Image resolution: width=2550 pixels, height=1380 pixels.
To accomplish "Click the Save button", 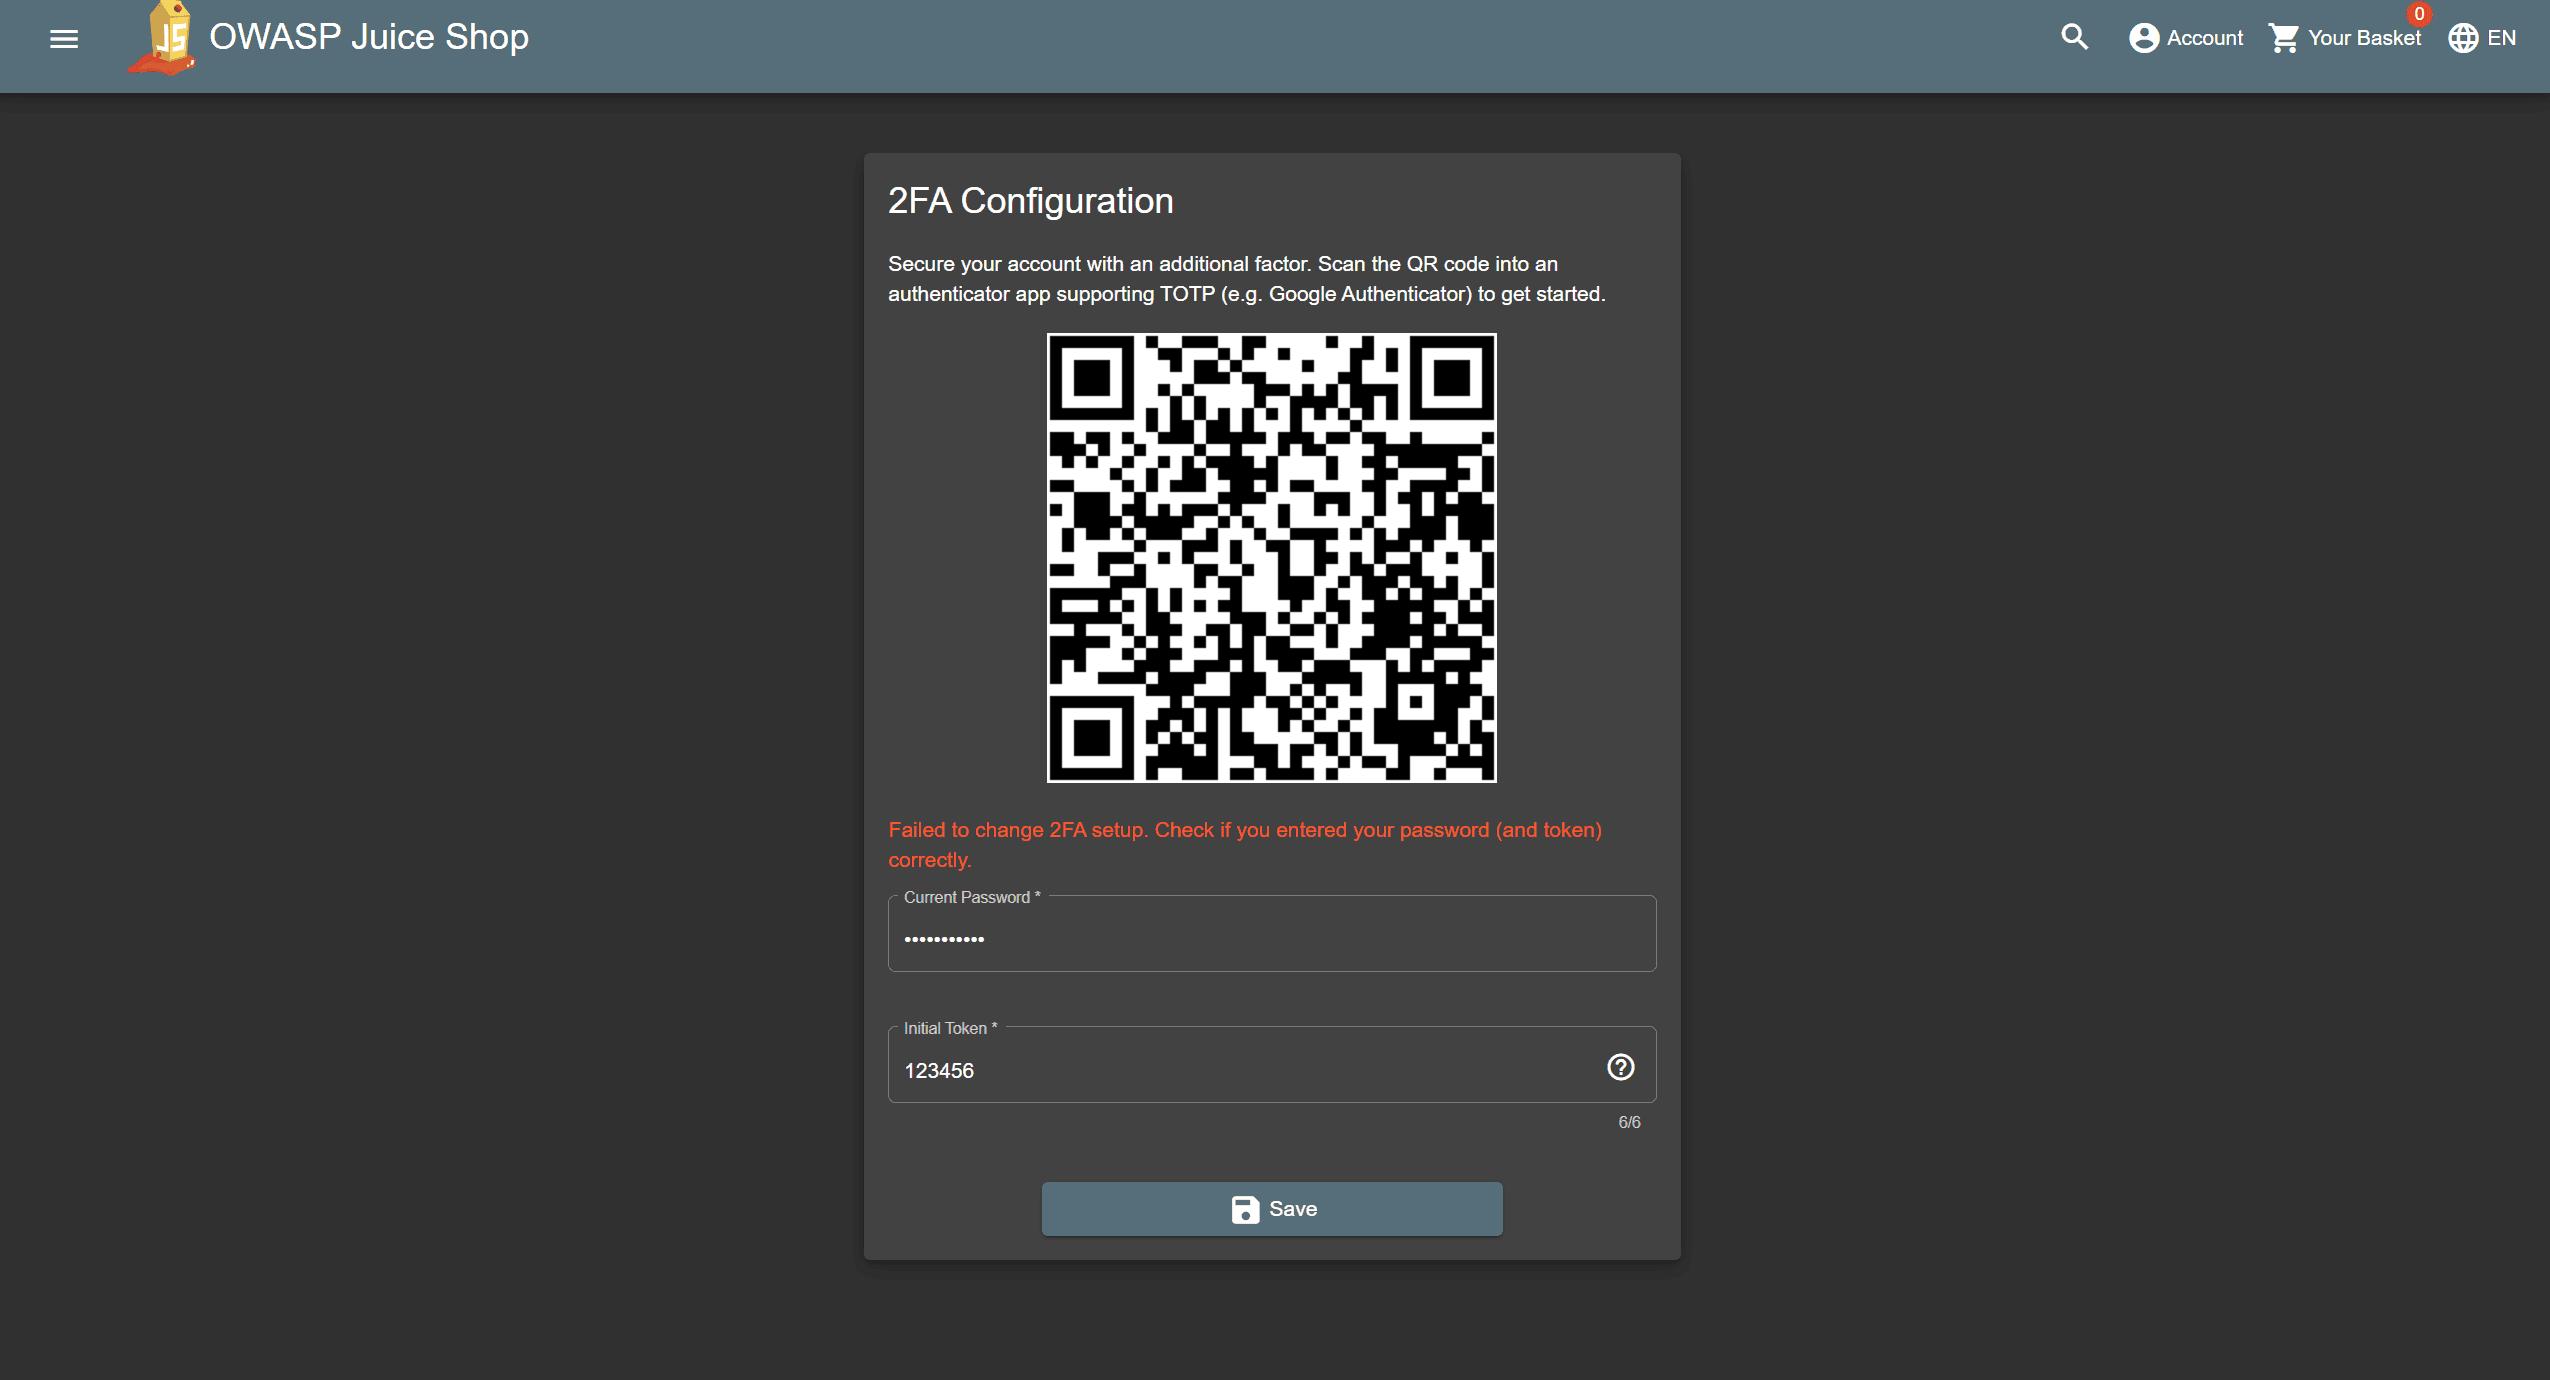I will 1272,1209.
